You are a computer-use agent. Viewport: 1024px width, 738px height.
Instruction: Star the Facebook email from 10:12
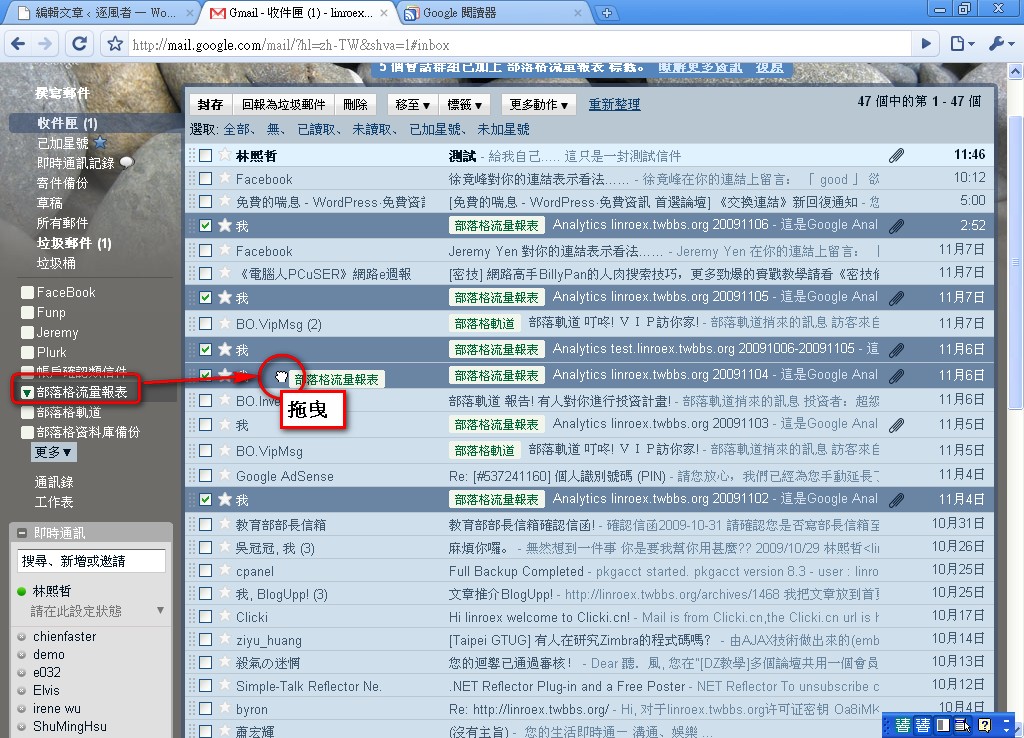[x=225, y=178]
